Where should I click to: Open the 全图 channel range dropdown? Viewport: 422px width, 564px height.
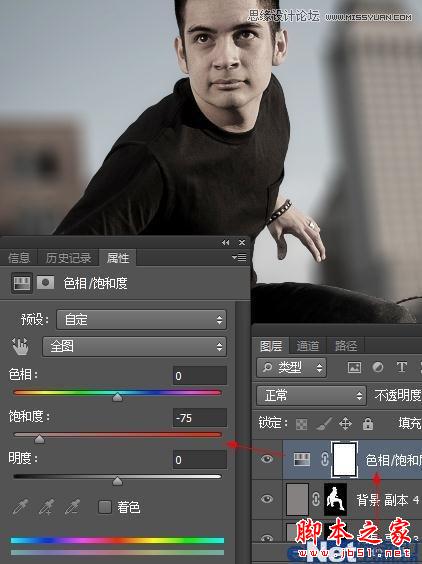coord(135,347)
